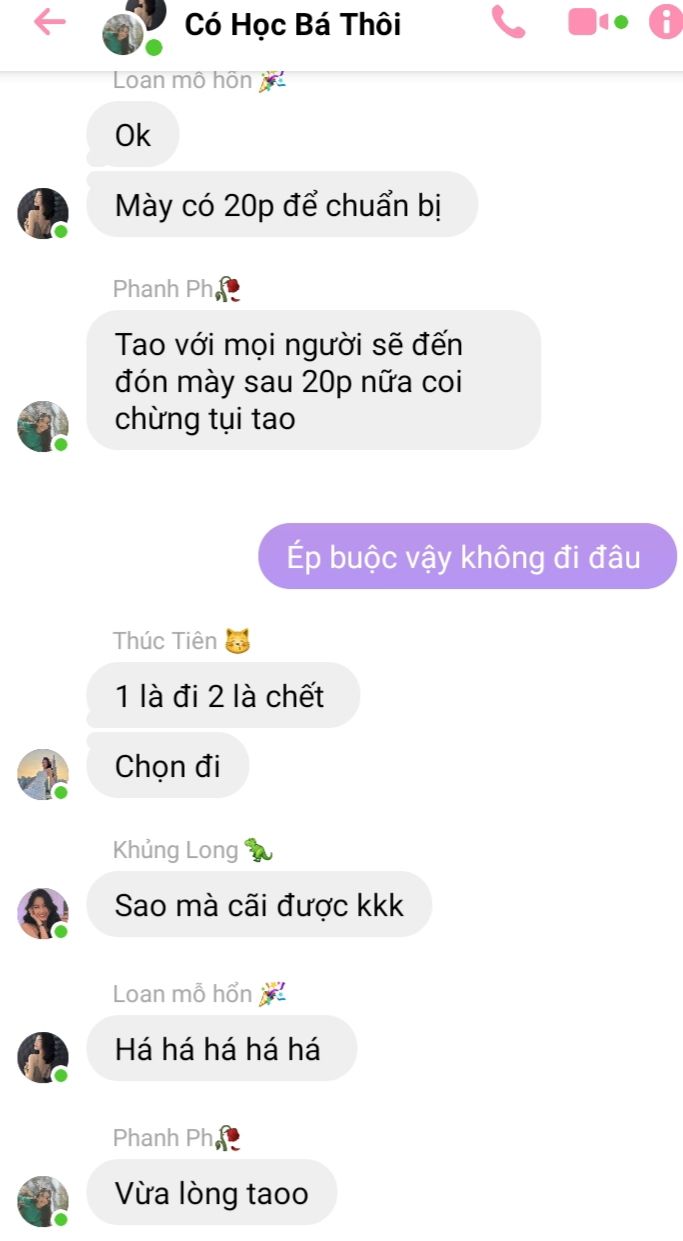Select the 1 là đi 2 là chết message
Screen dimensions: 683x1241
click(223, 695)
